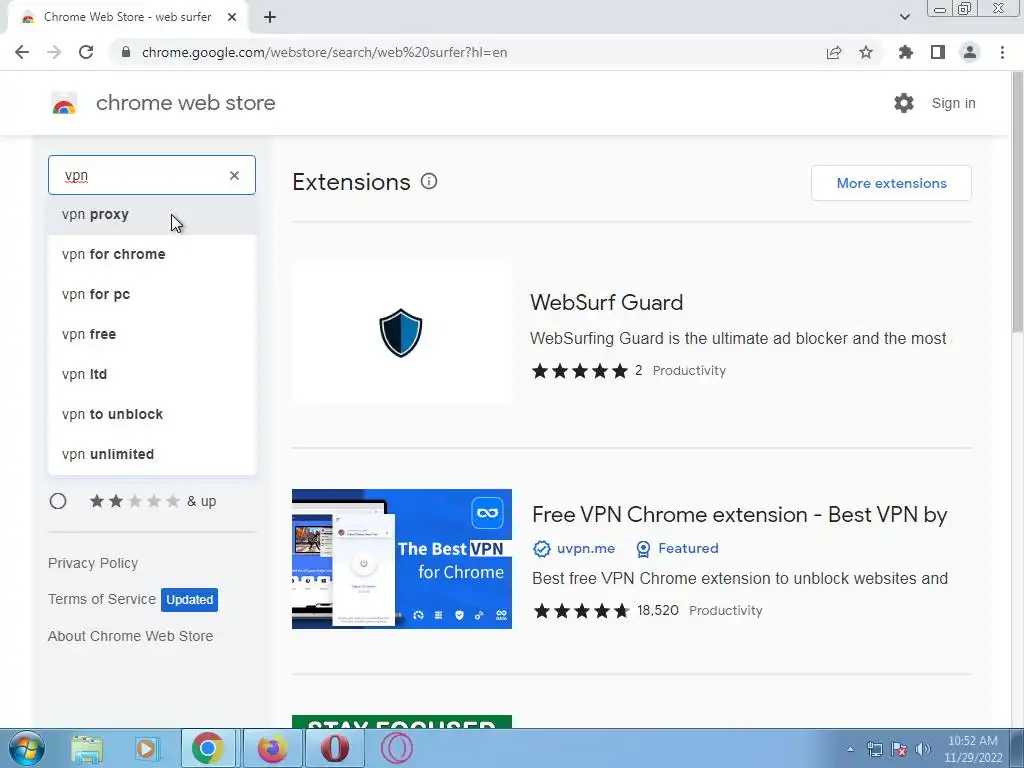This screenshot has height=768, width=1024.
Task: Choose the 'vpn ltd' suggestion
Action: point(152,374)
